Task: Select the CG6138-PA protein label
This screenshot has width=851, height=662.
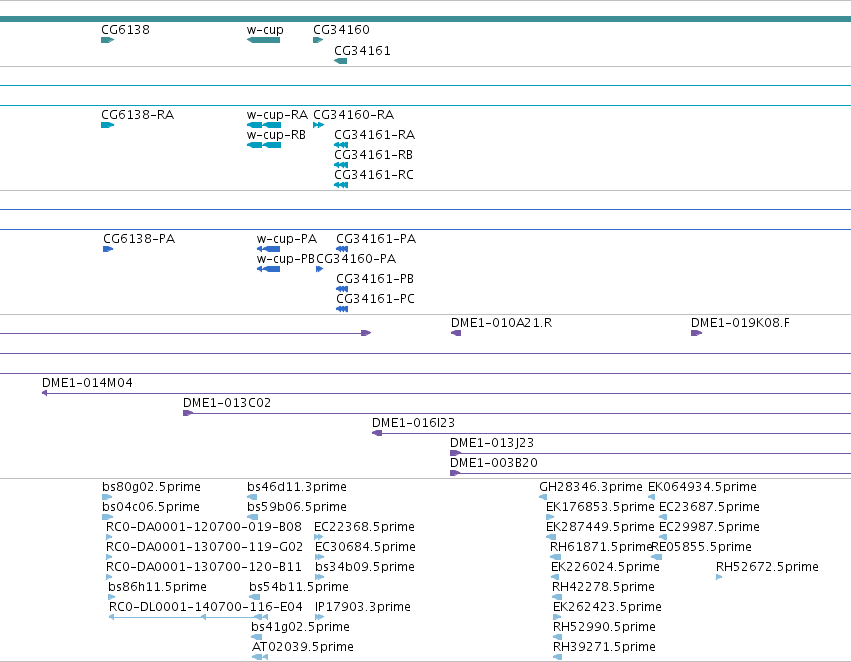Action: coord(139,239)
